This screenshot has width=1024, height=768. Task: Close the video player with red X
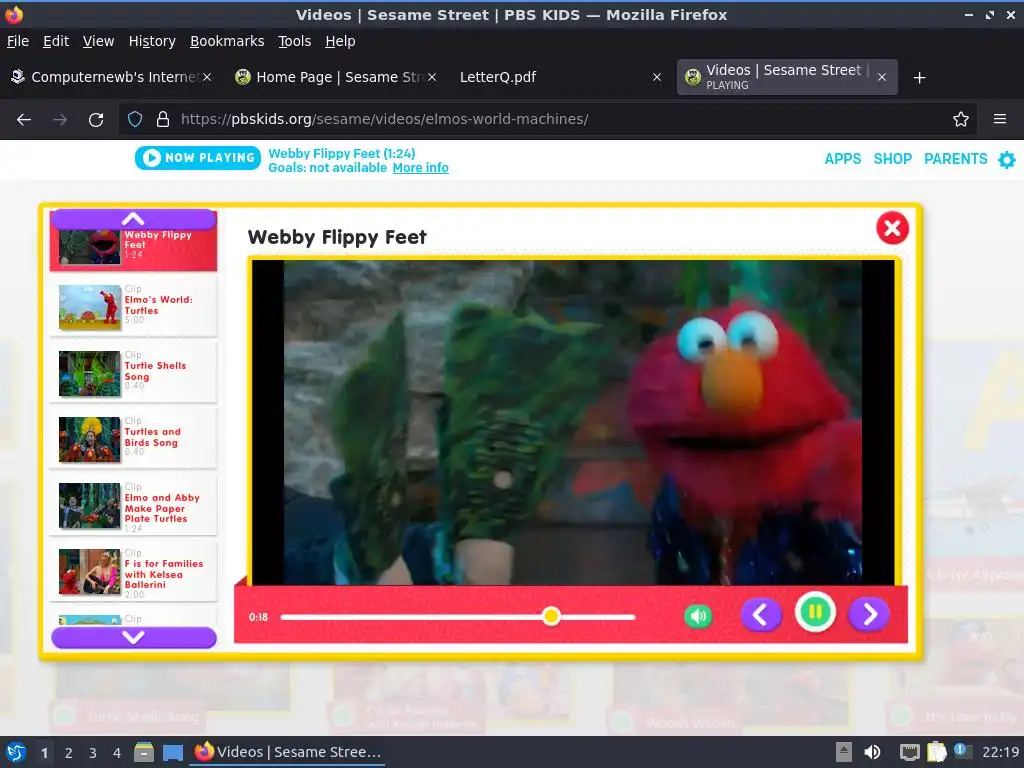(x=892, y=228)
